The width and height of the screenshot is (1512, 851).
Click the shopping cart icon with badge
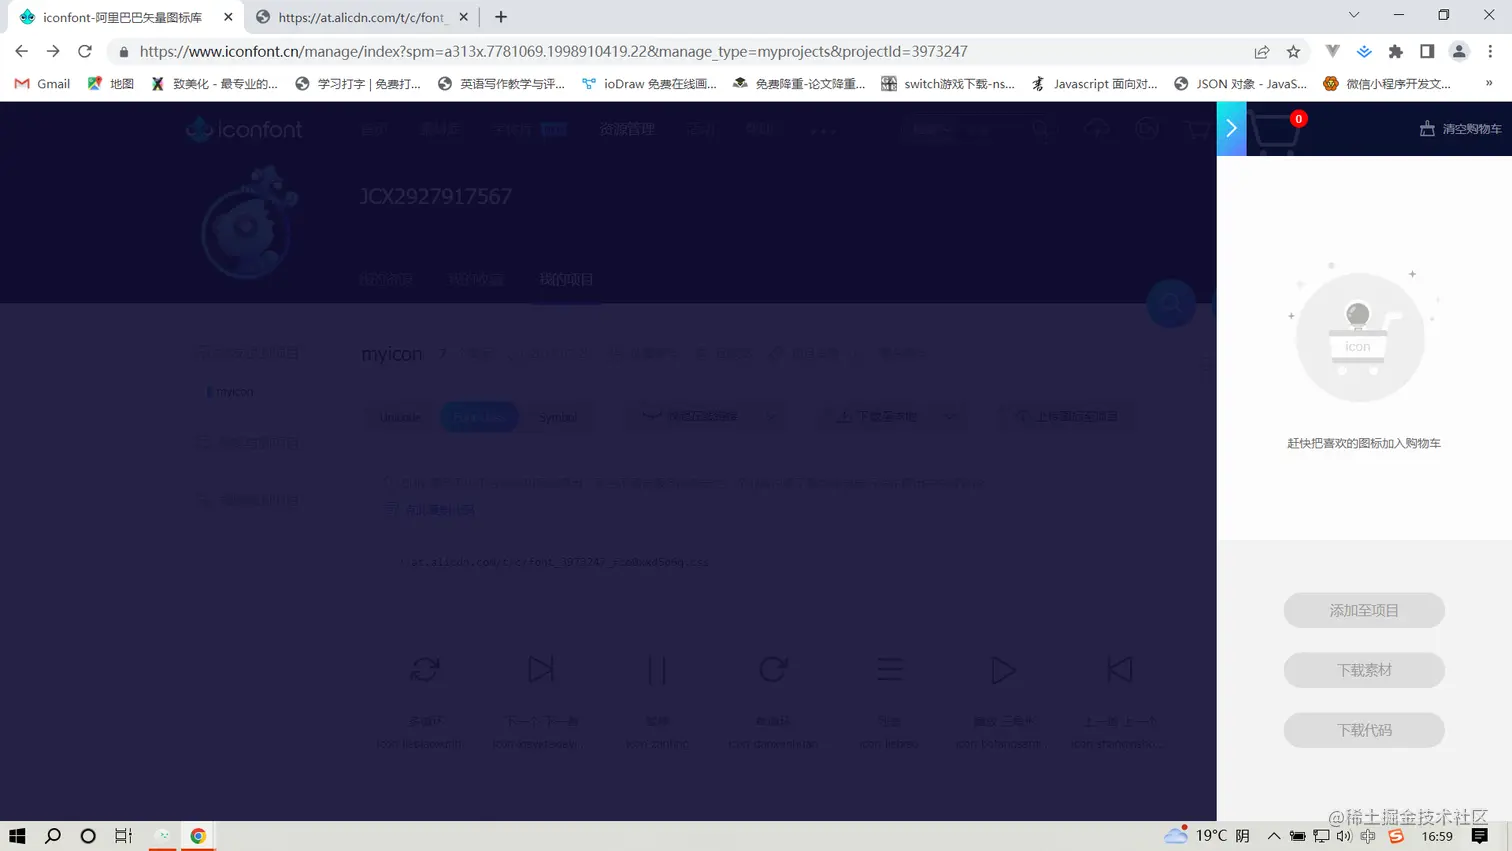pyautogui.click(x=1276, y=131)
